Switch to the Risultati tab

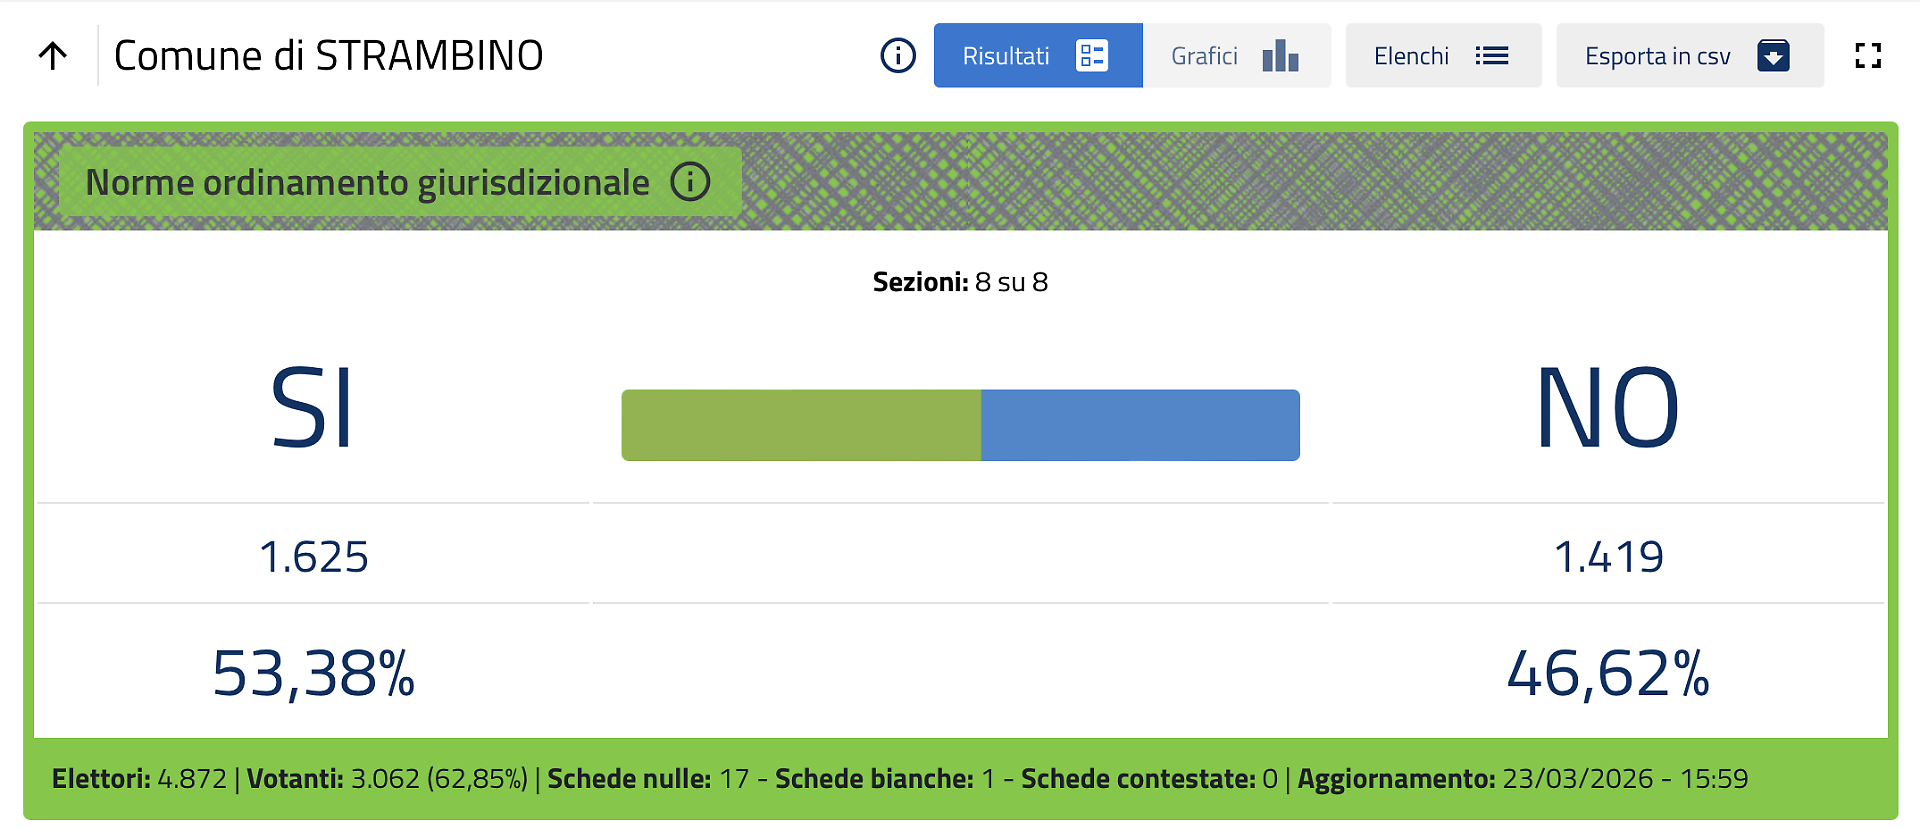(1007, 56)
